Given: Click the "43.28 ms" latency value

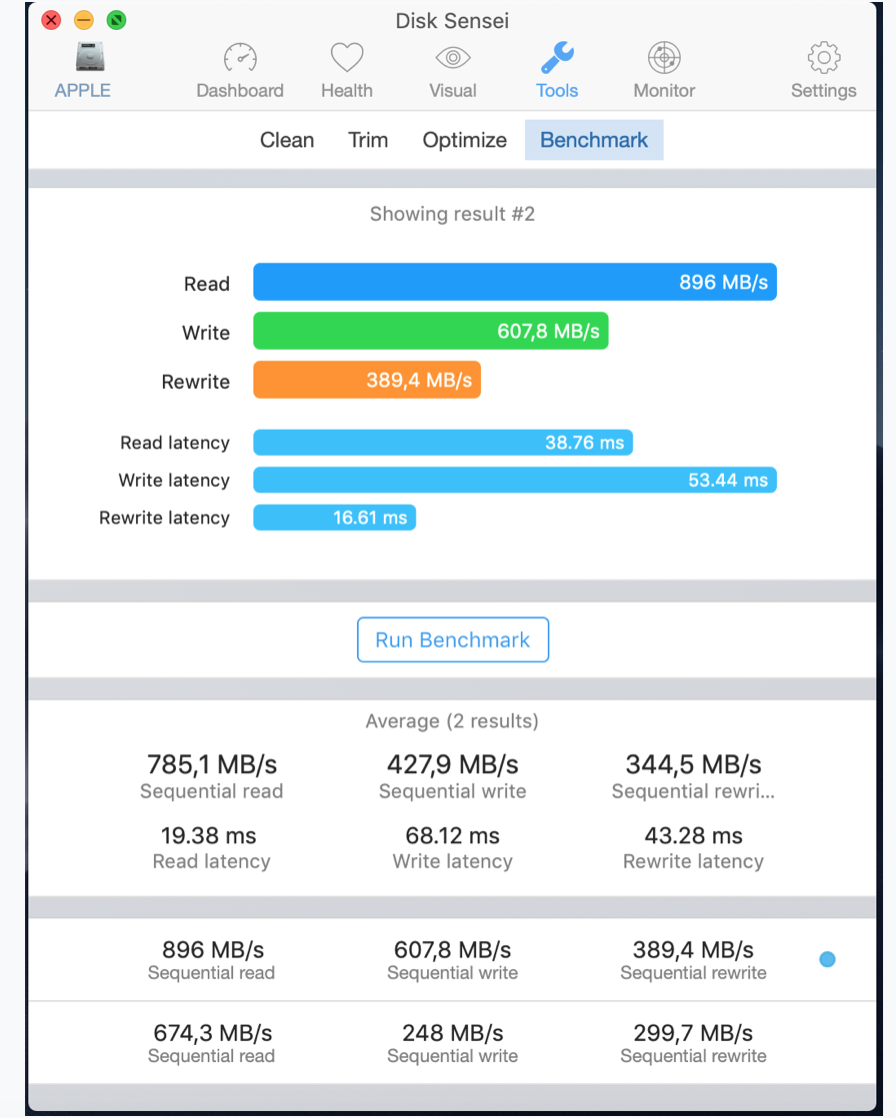Looking at the screenshot, I should (694, 835).
